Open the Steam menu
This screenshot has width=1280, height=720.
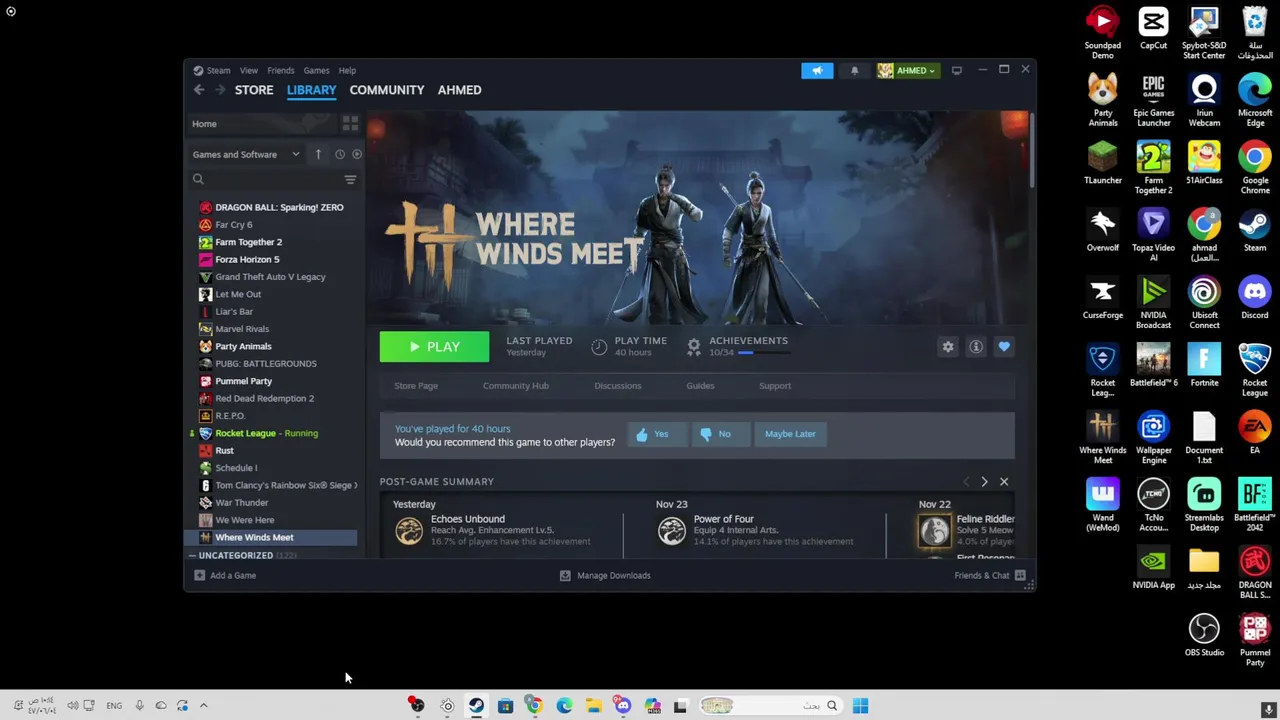click(x=212, y=70)
